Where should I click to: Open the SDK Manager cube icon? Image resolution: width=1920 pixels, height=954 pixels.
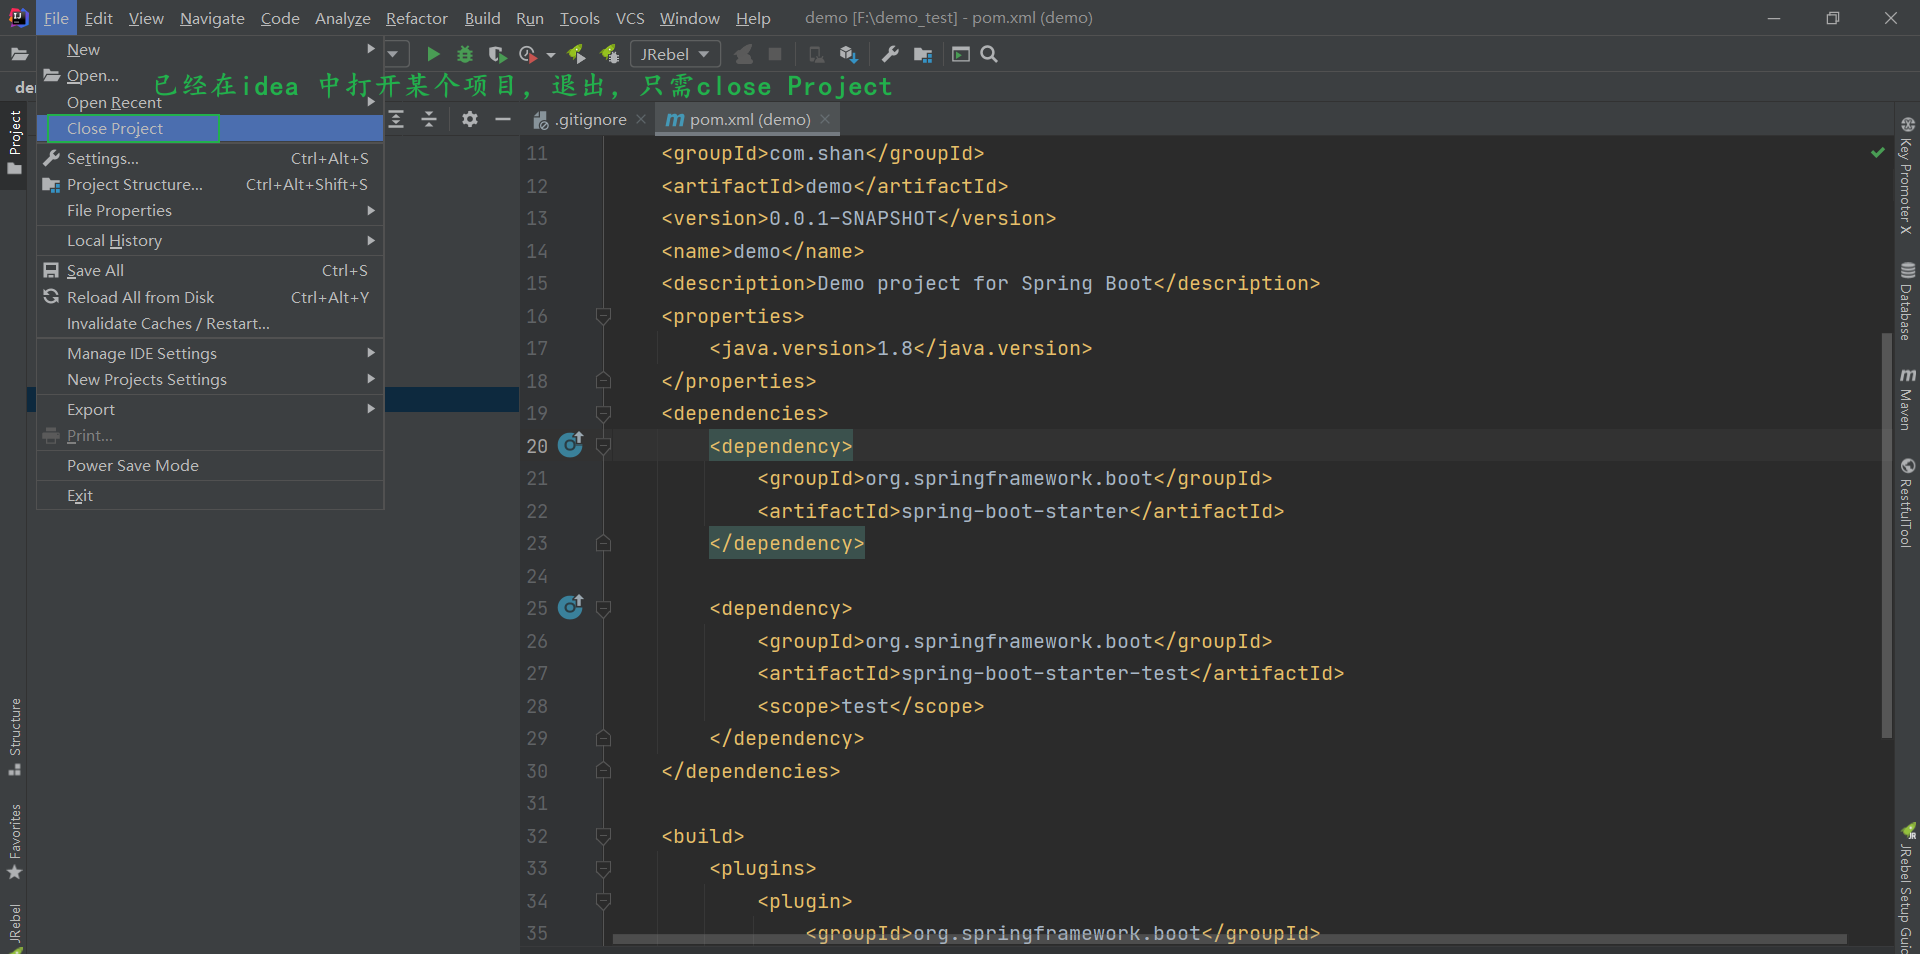[849, 54]
